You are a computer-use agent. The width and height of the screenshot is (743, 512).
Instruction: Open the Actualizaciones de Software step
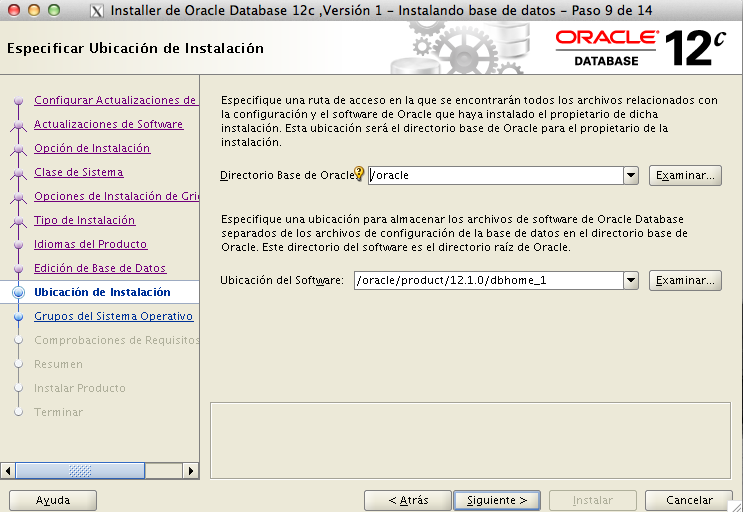109,124
